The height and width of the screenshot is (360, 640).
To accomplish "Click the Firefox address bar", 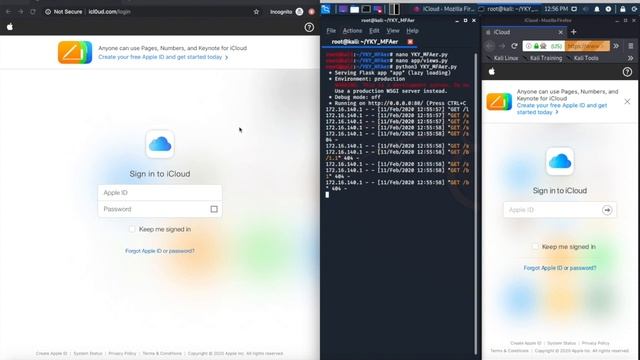I will point(566,46).
